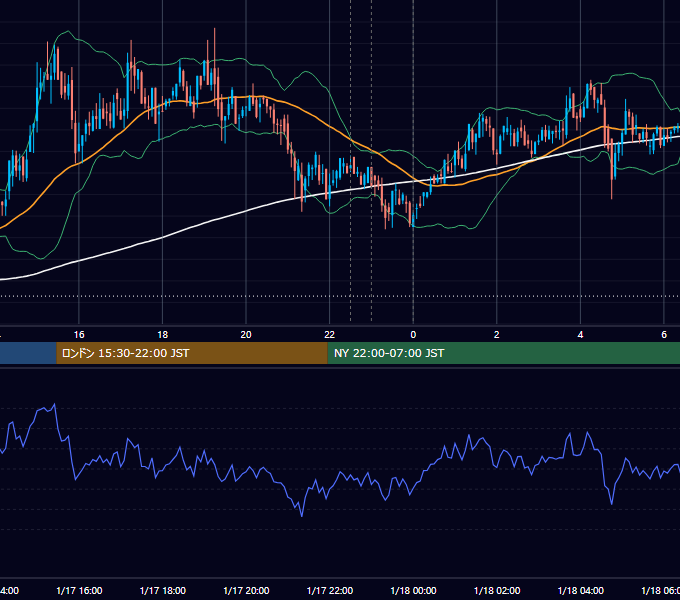The width and height of the screenshot is (680, 600).
Task: Click the NY 22:00-07:00 JST session bar
Action: (x=503, y=353)
